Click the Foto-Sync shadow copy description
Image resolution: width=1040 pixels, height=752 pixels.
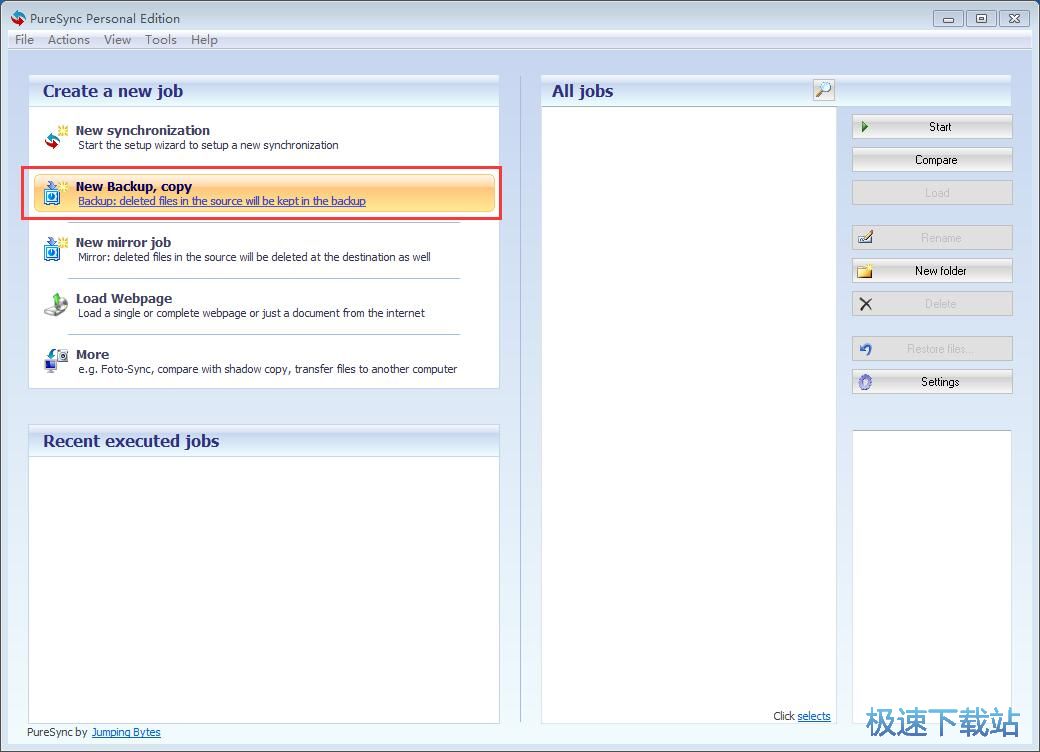pos(267,369)
